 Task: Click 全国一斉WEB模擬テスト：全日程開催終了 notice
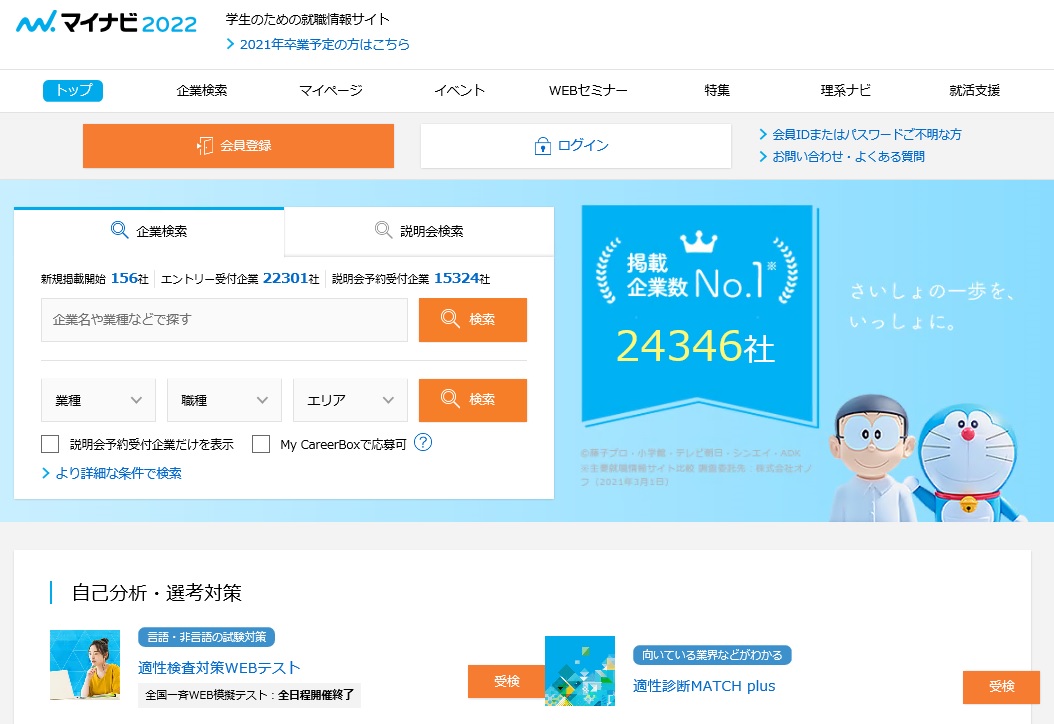coord(249,695)
